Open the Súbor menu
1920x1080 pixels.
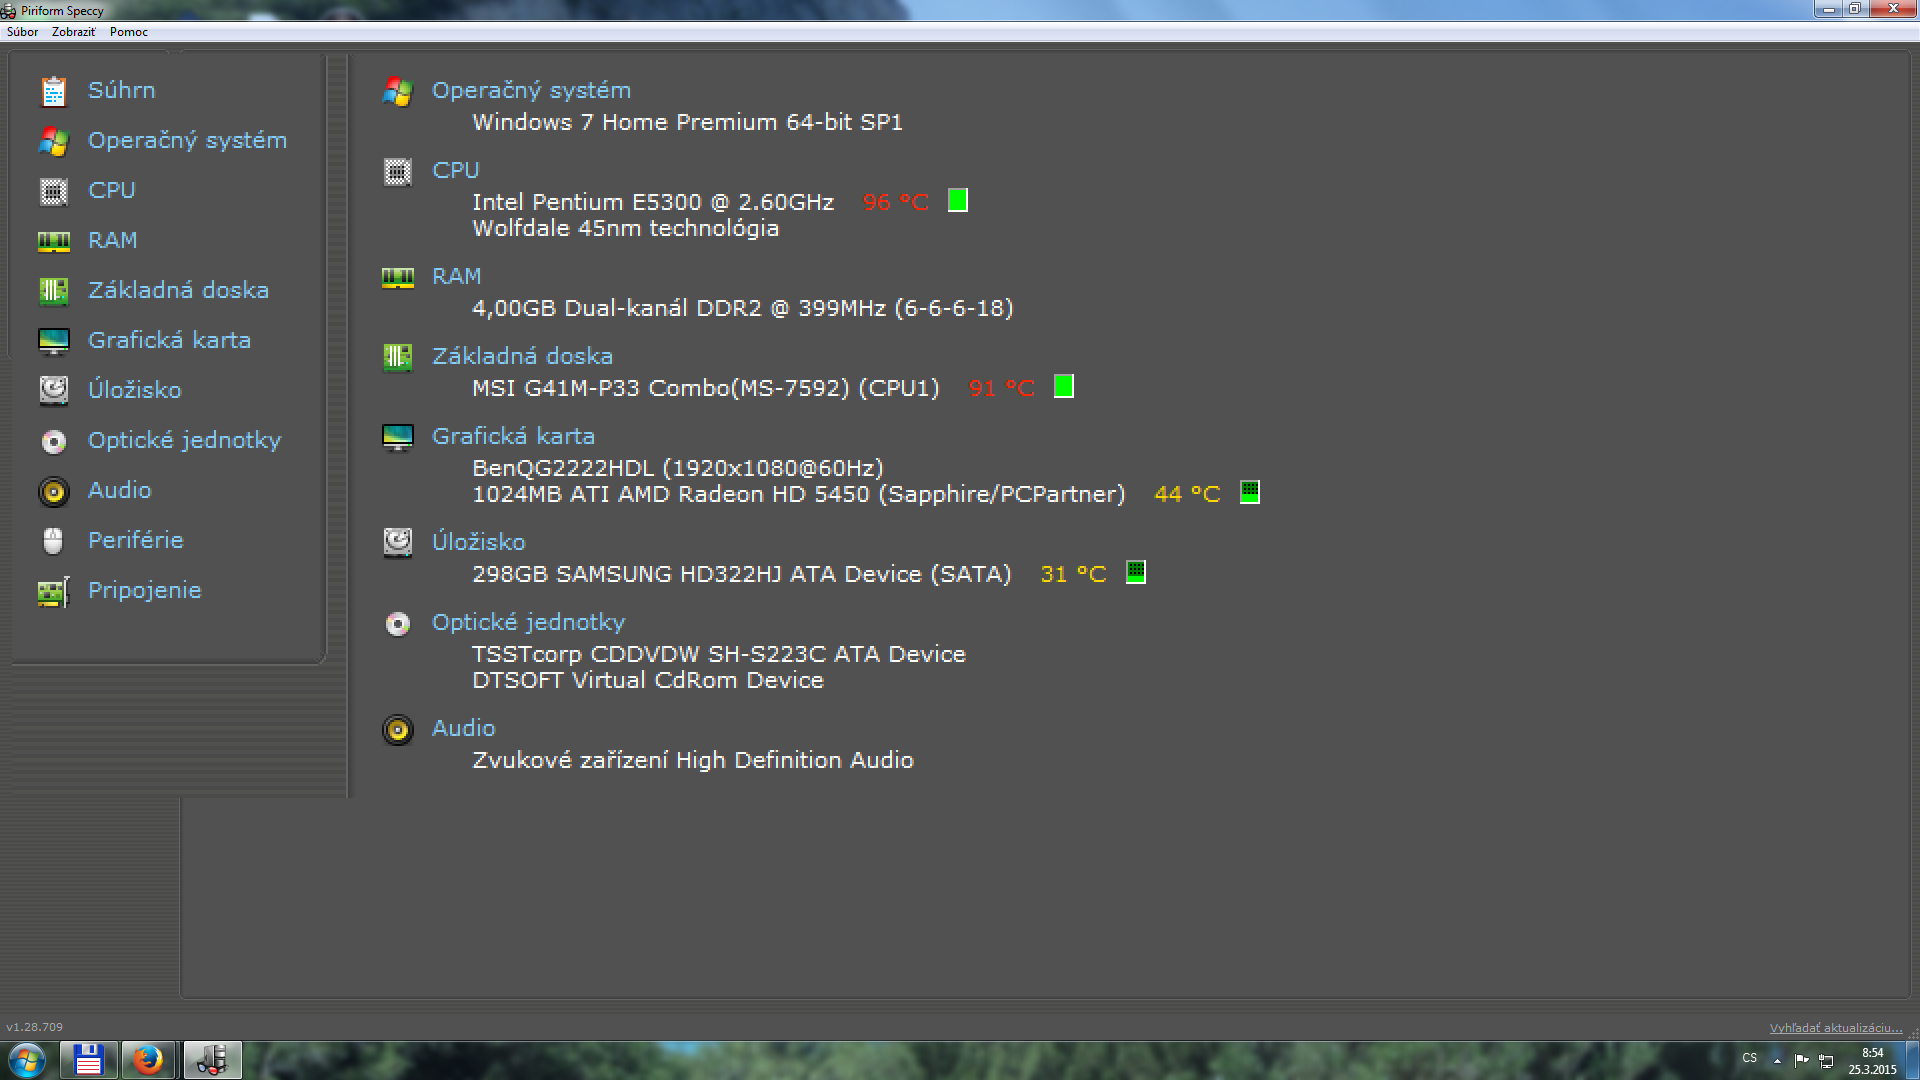coord(22,32)
